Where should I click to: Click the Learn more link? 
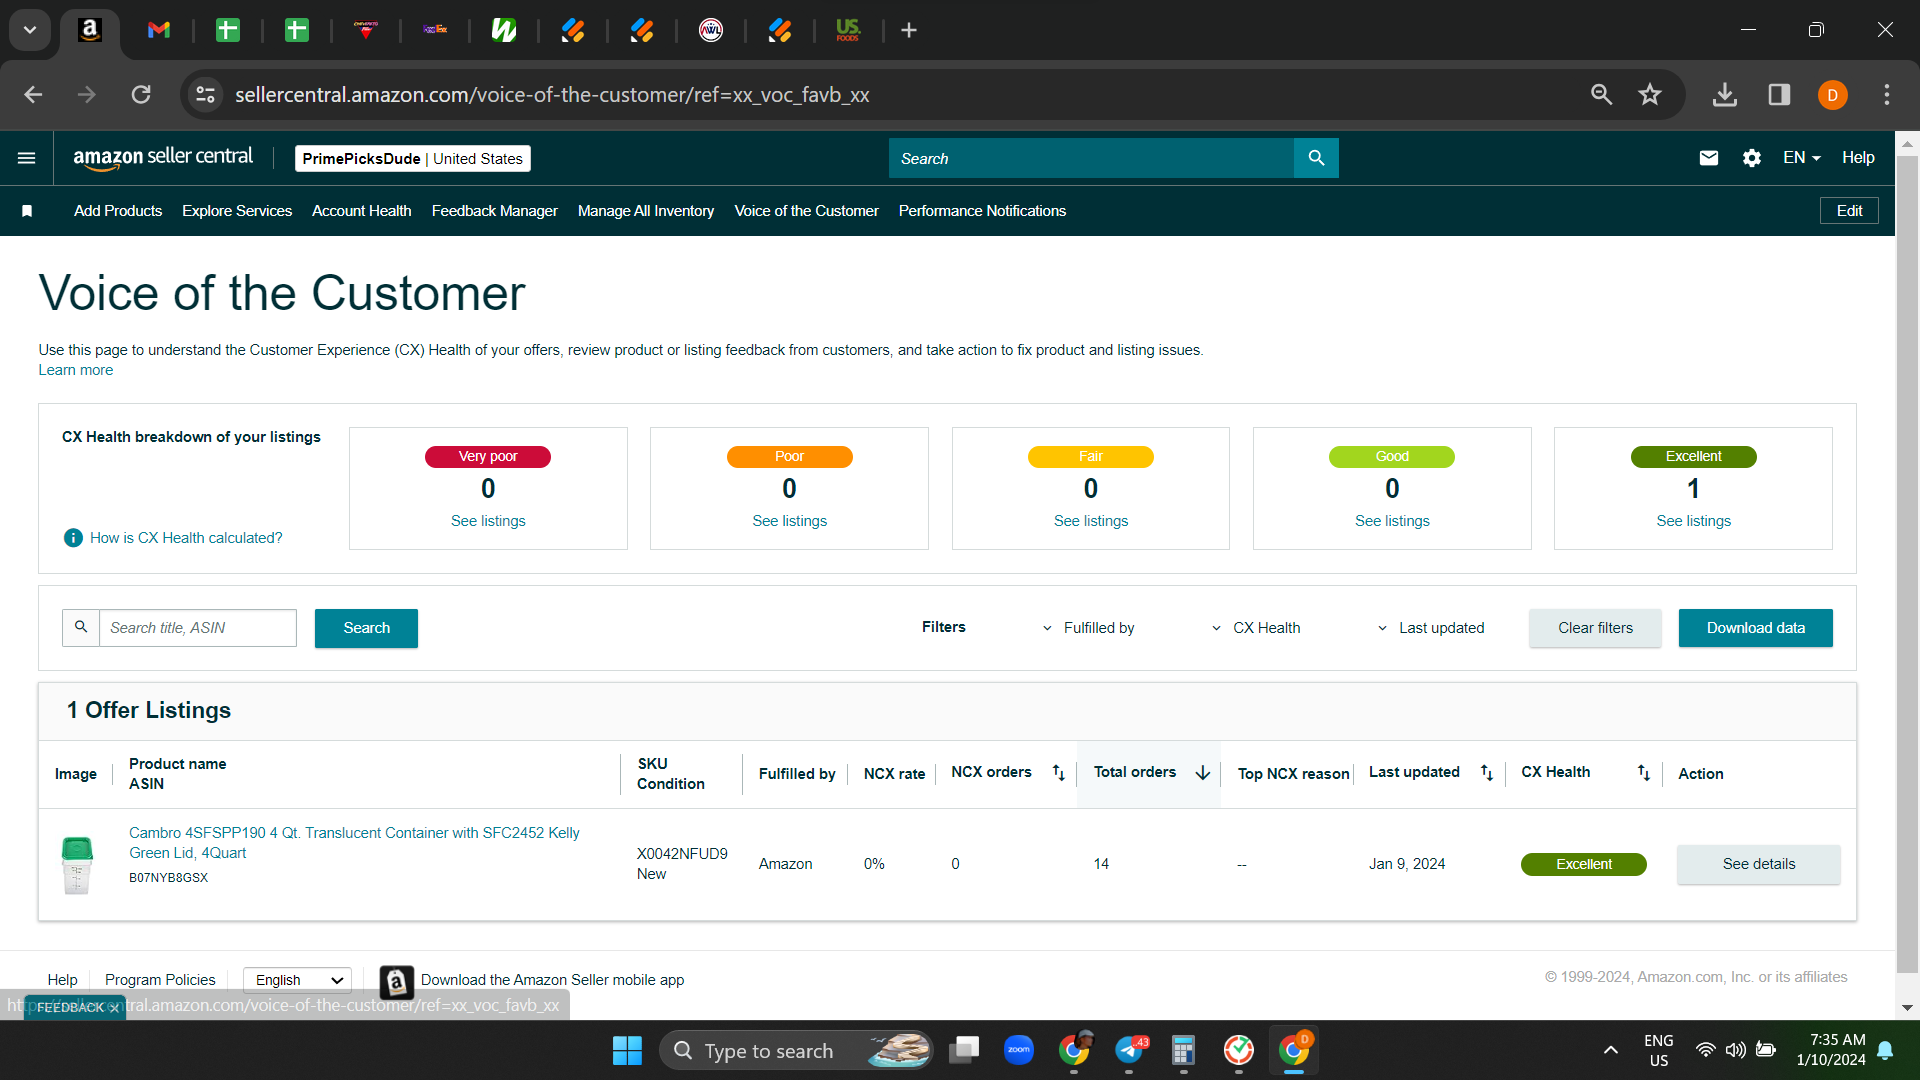(x=76, y=370)
